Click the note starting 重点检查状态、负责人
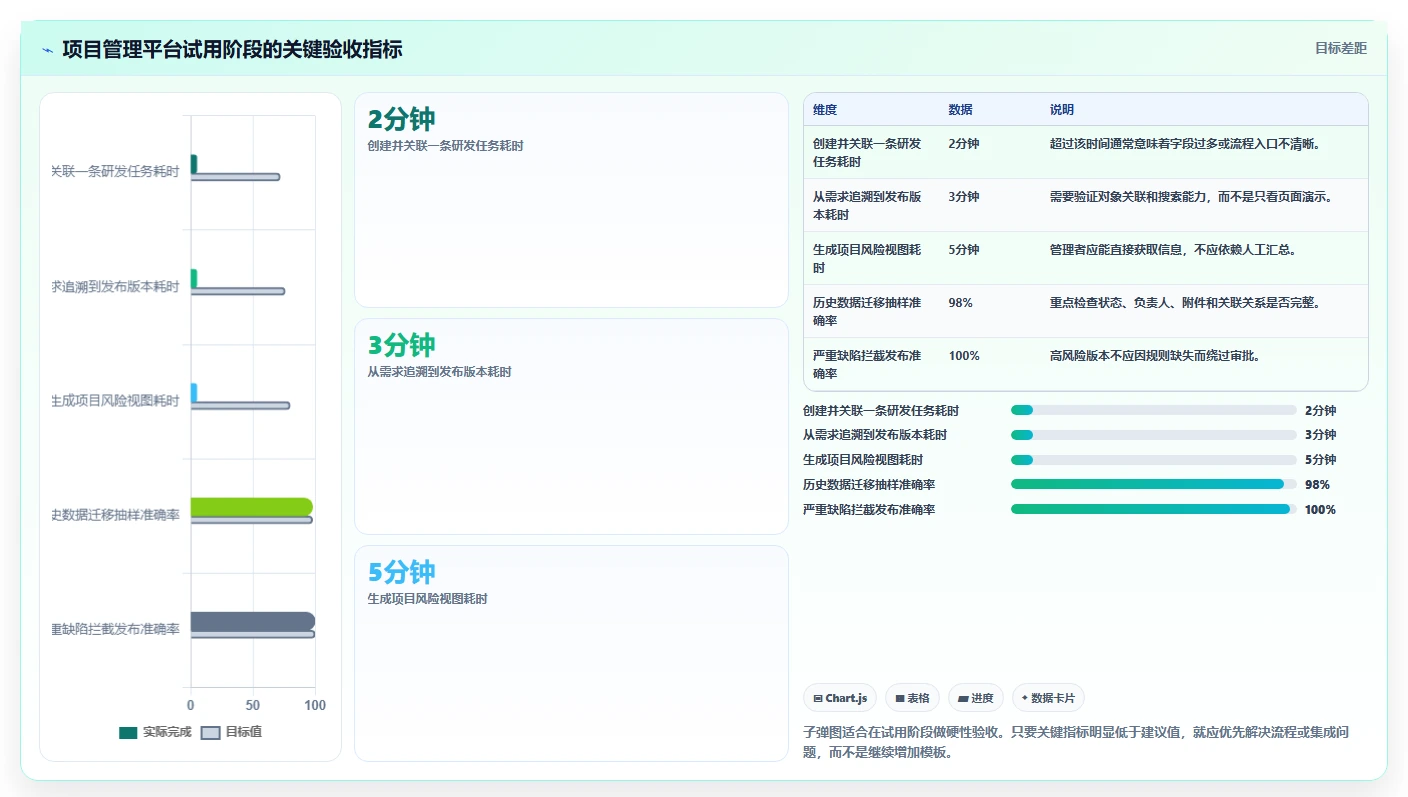The image size is (1408, 797). 1186,302
